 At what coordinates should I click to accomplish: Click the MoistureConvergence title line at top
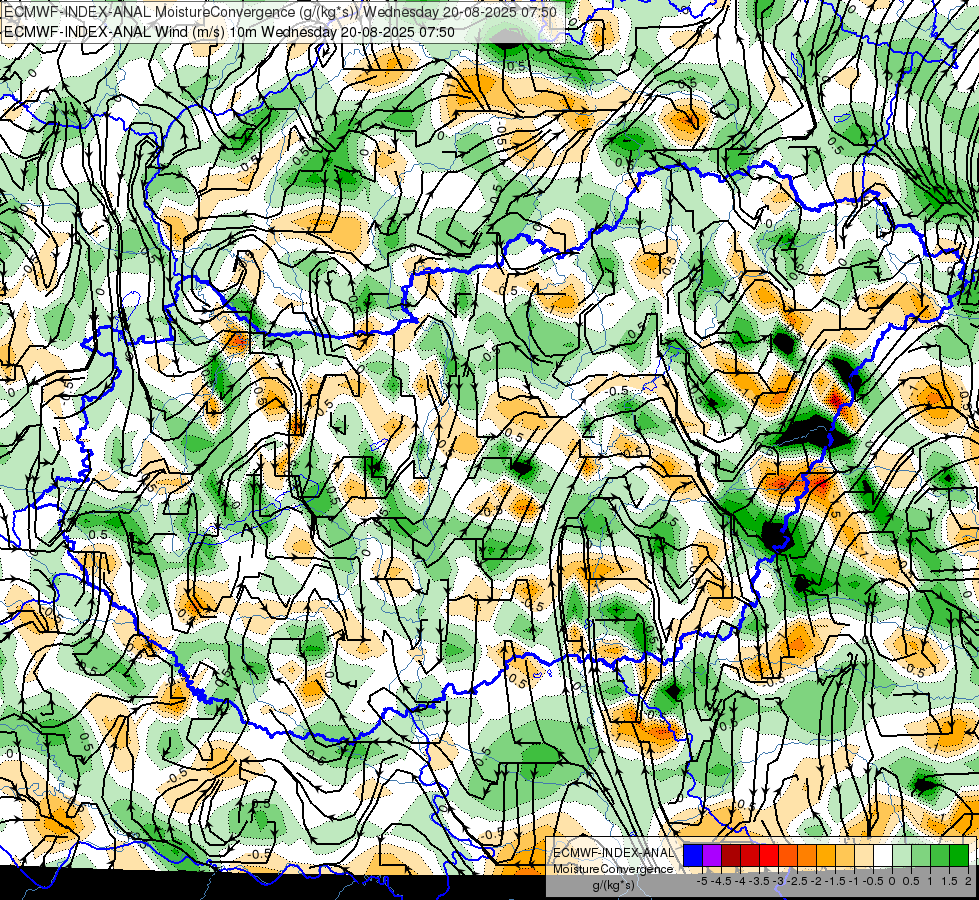point(280,11)
